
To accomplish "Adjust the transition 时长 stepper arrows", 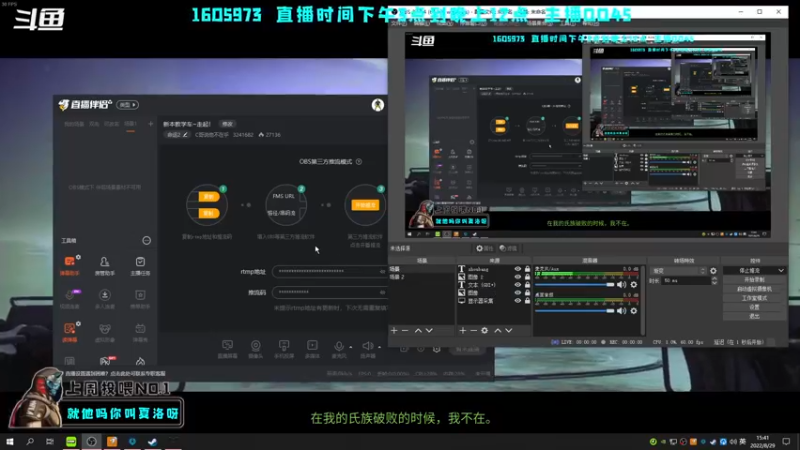I will pos(714,281).
